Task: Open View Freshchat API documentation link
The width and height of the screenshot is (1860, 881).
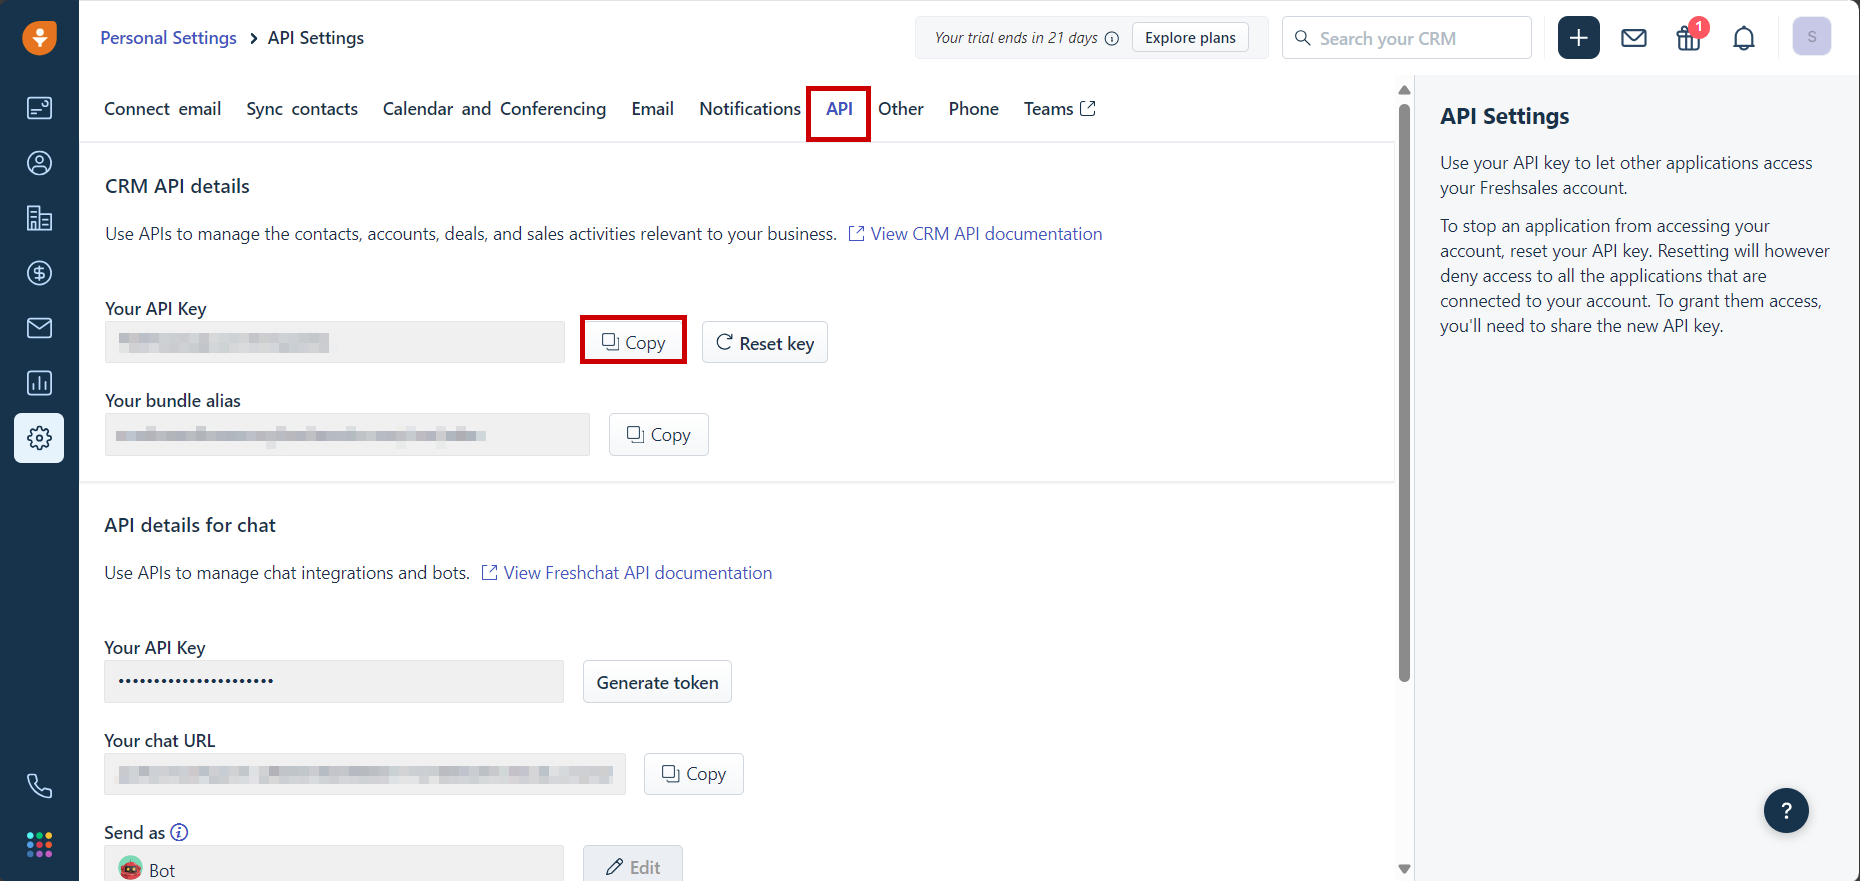Action: 627,573
